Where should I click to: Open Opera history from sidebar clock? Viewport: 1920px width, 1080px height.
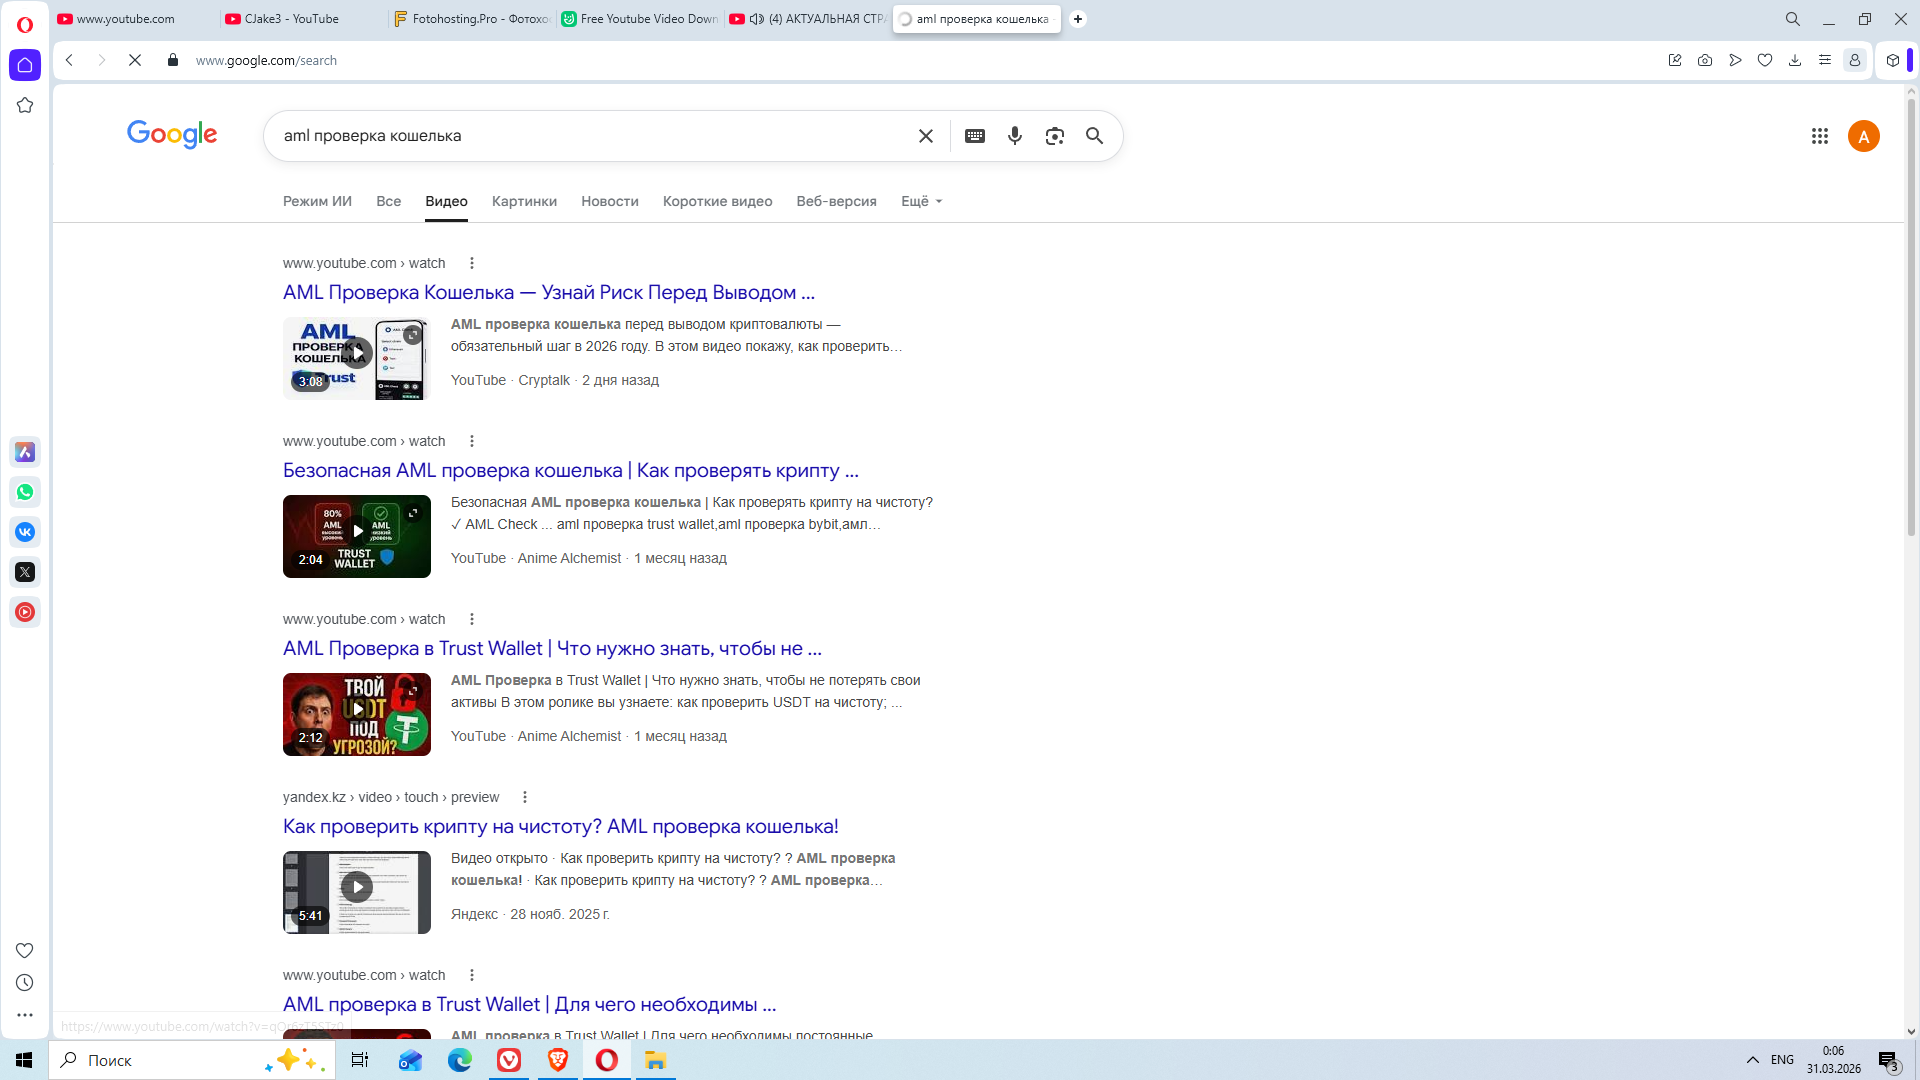pos(25,983)
